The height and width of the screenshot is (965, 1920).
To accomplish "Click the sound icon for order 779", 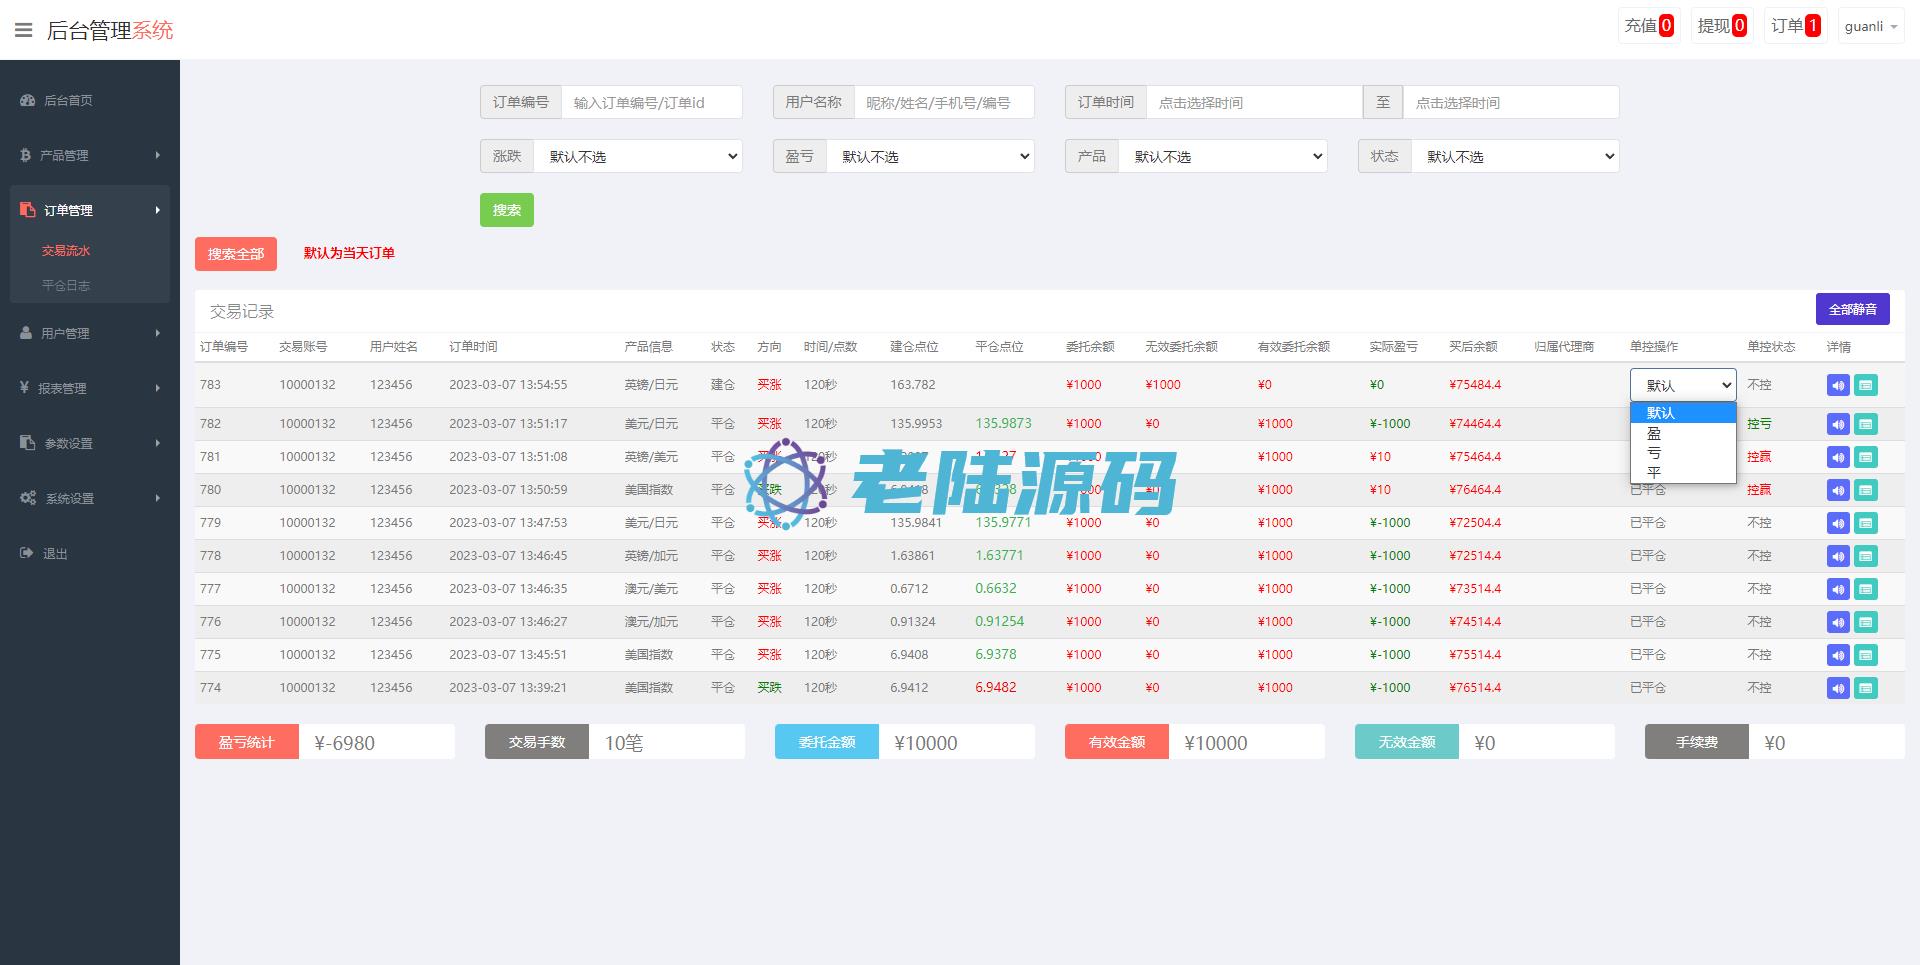I will point(1838,523).
